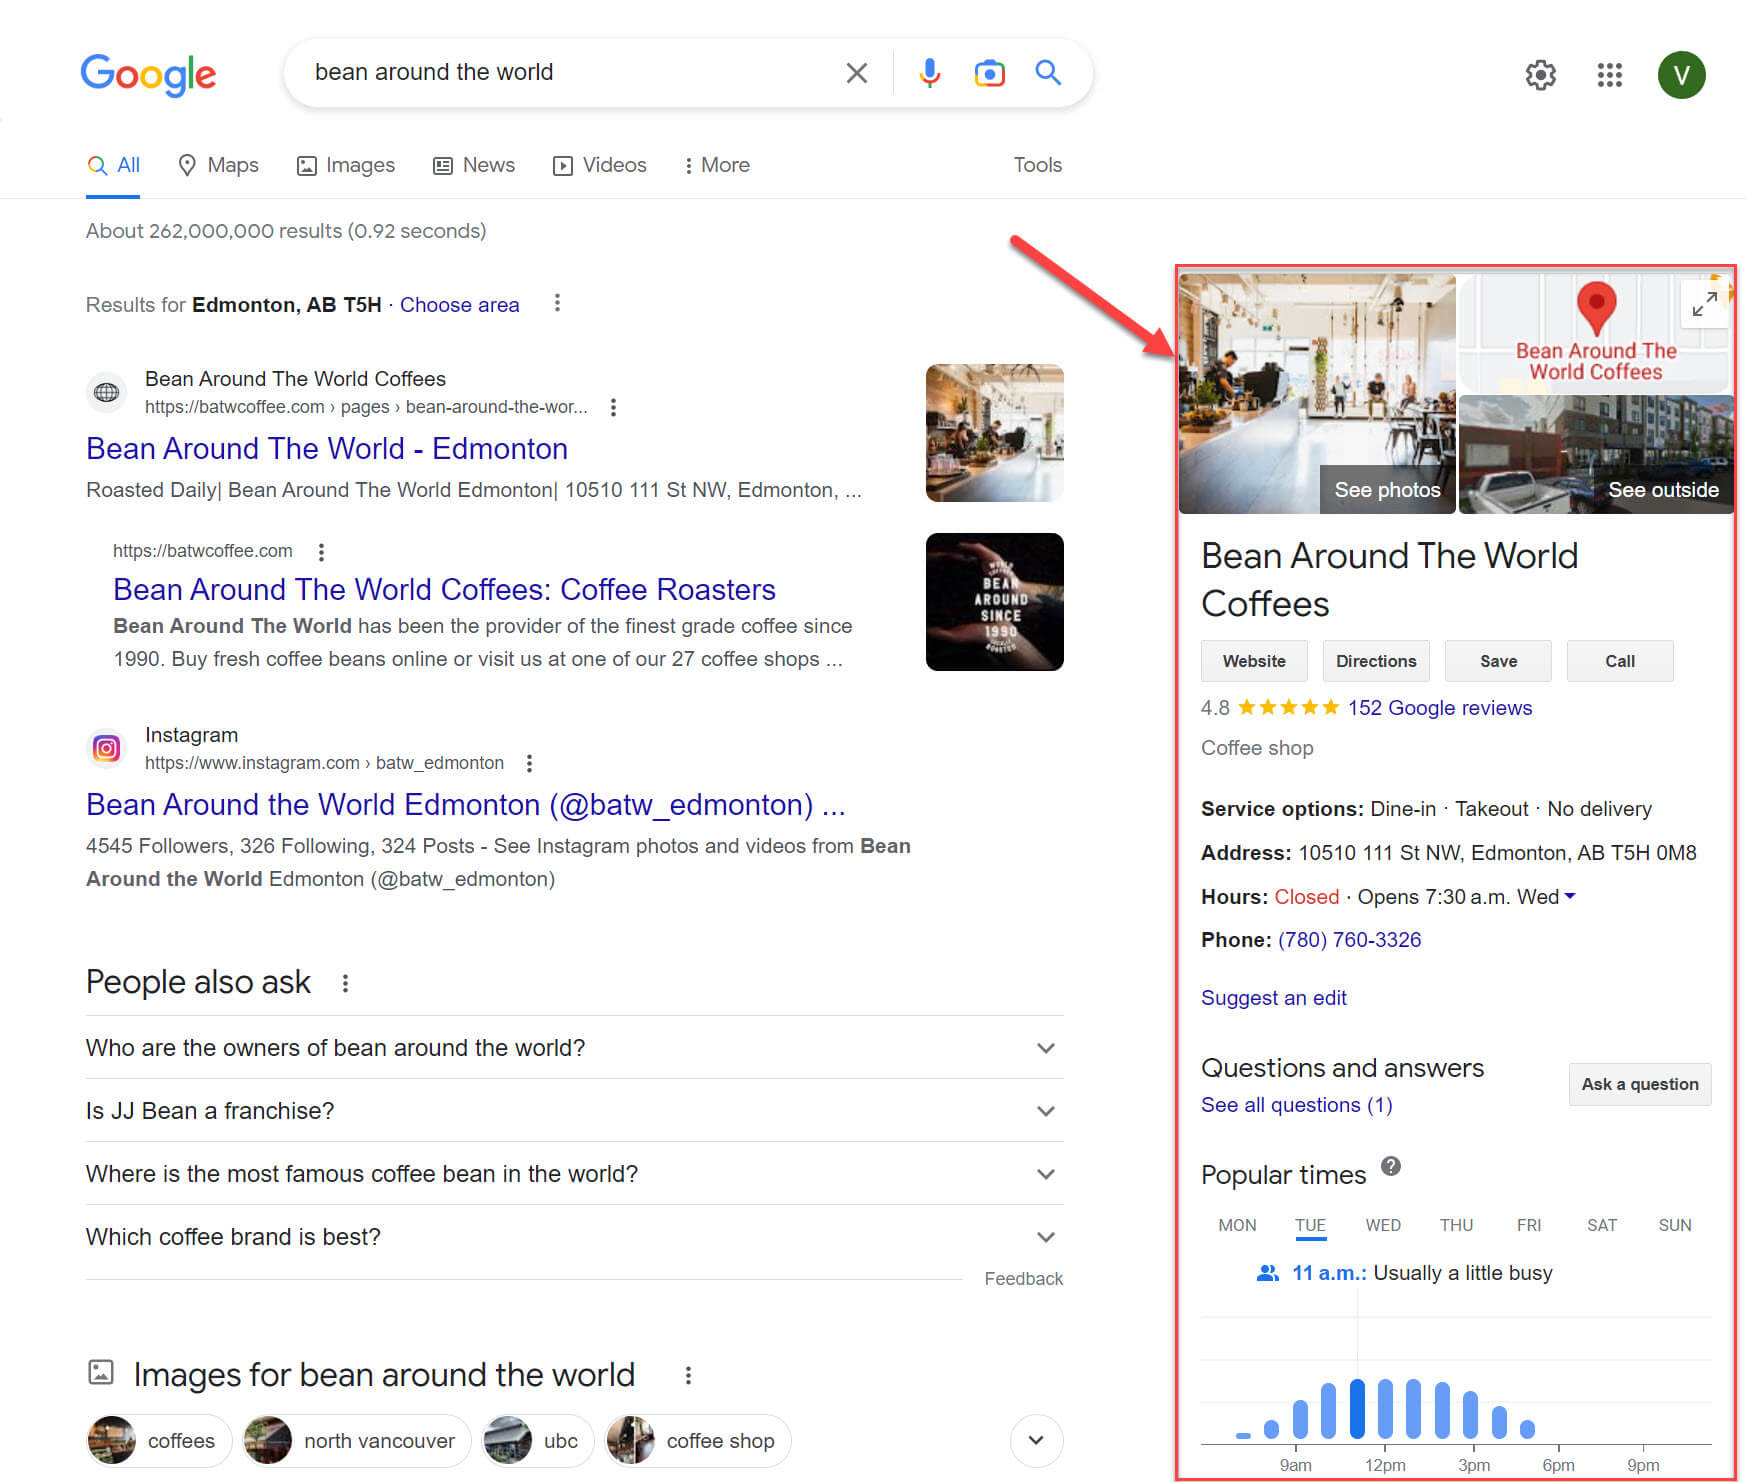
Task: Open the Google apps grid
Action: (1609, 74)
